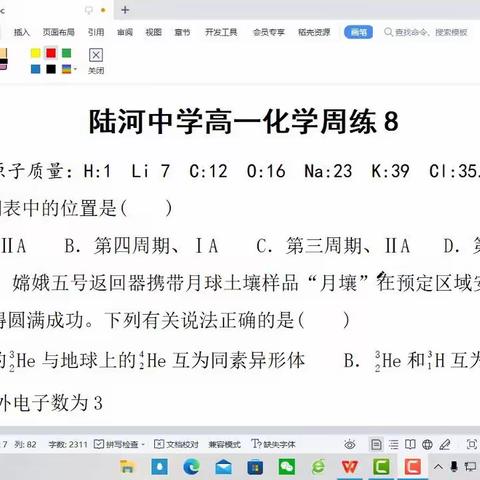This screenshot has width=480, height=480.
Task: Click the 缺失字体 indicator
Action: point(273,444)
